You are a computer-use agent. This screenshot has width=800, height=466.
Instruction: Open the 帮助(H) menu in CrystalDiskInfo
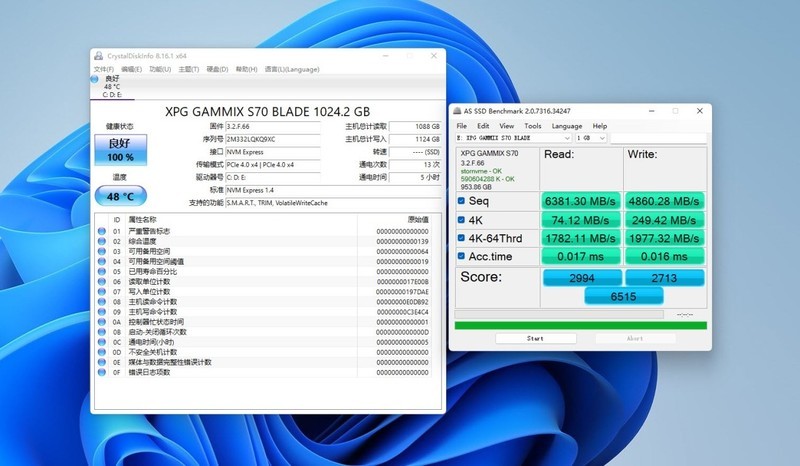pyautogui.click(x=246, y=69)
